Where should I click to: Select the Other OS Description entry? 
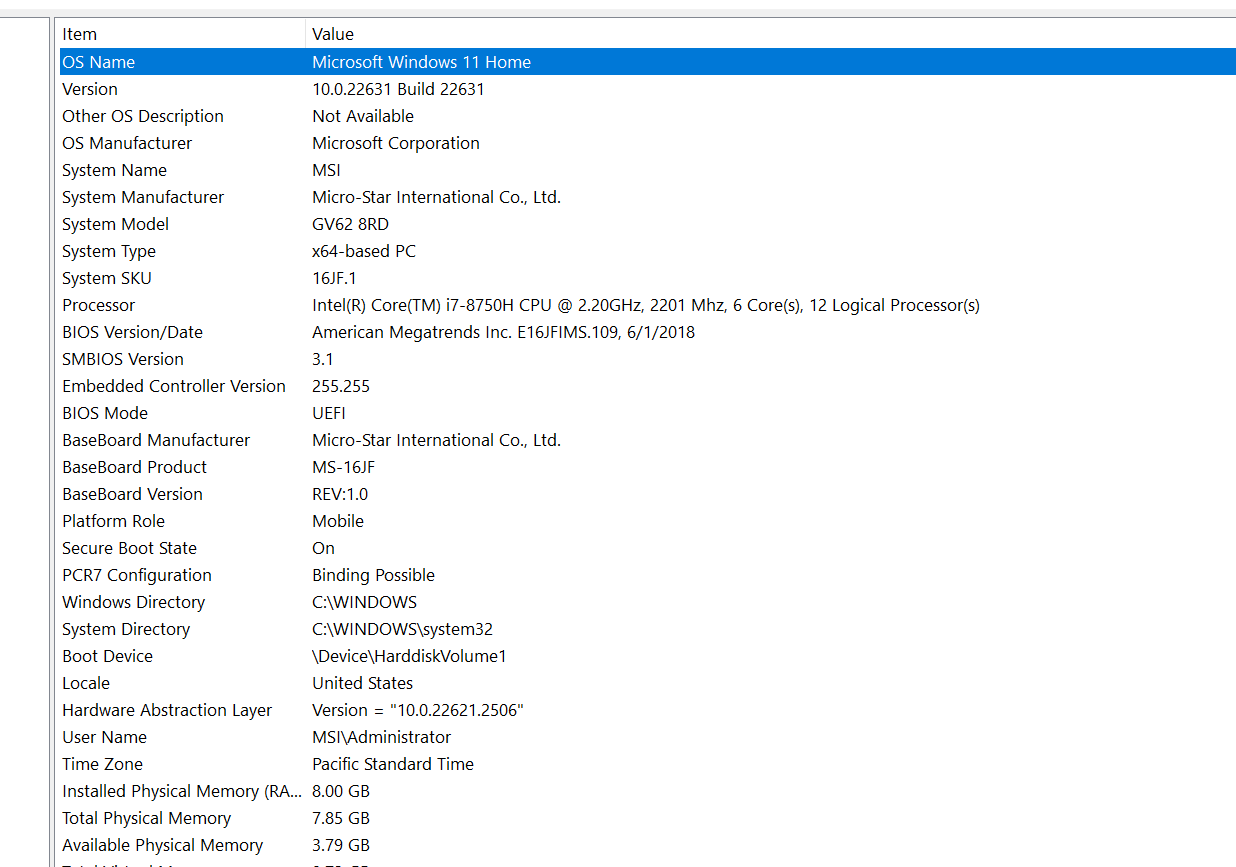(143, 116)
